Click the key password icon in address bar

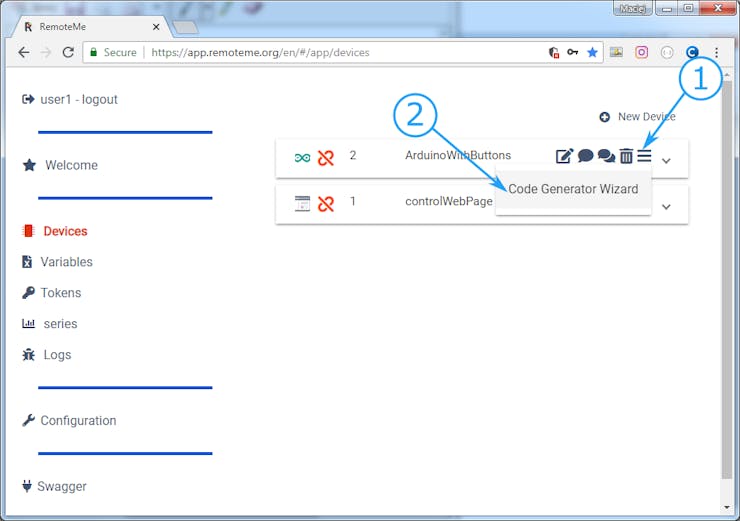572,52
